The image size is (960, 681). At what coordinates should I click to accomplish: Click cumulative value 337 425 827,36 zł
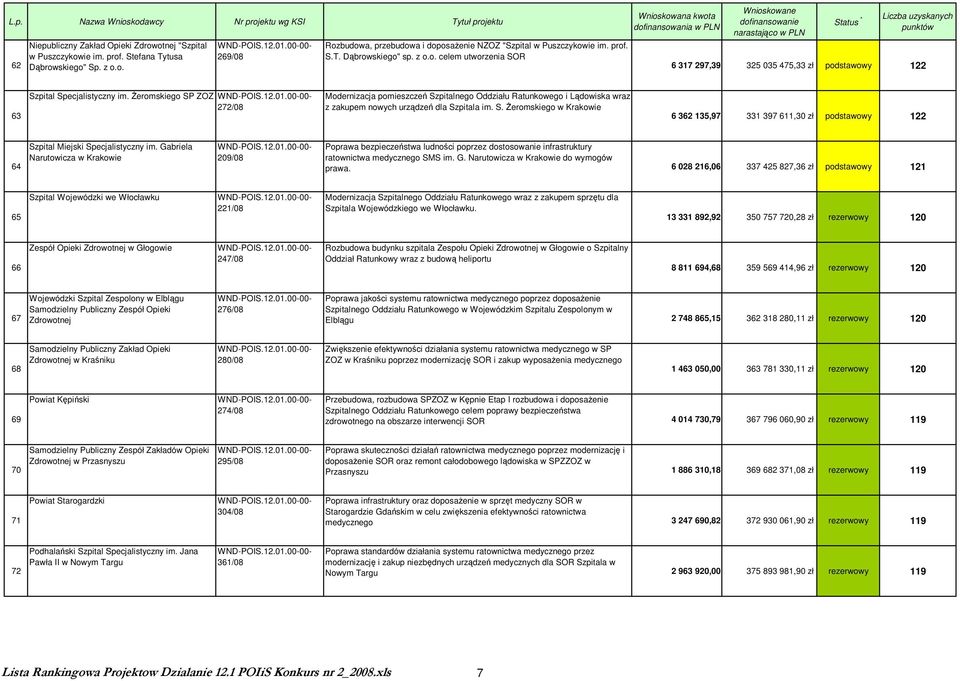tap(779, 167)
